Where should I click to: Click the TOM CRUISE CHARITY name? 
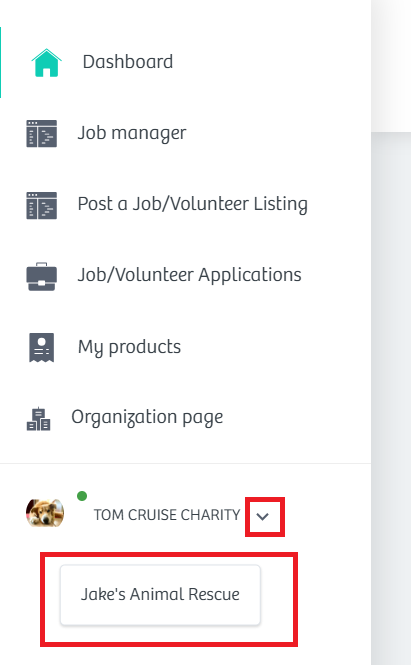[x=167, y=515]
